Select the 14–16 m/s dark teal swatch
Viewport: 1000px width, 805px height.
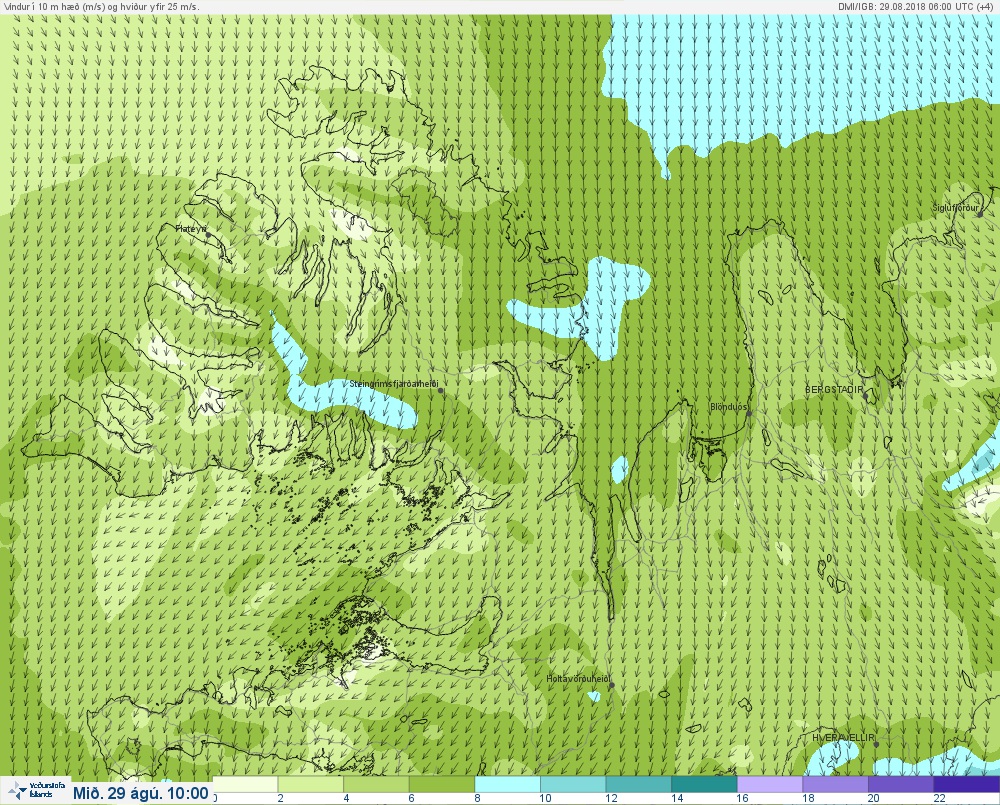pos(705,784)
